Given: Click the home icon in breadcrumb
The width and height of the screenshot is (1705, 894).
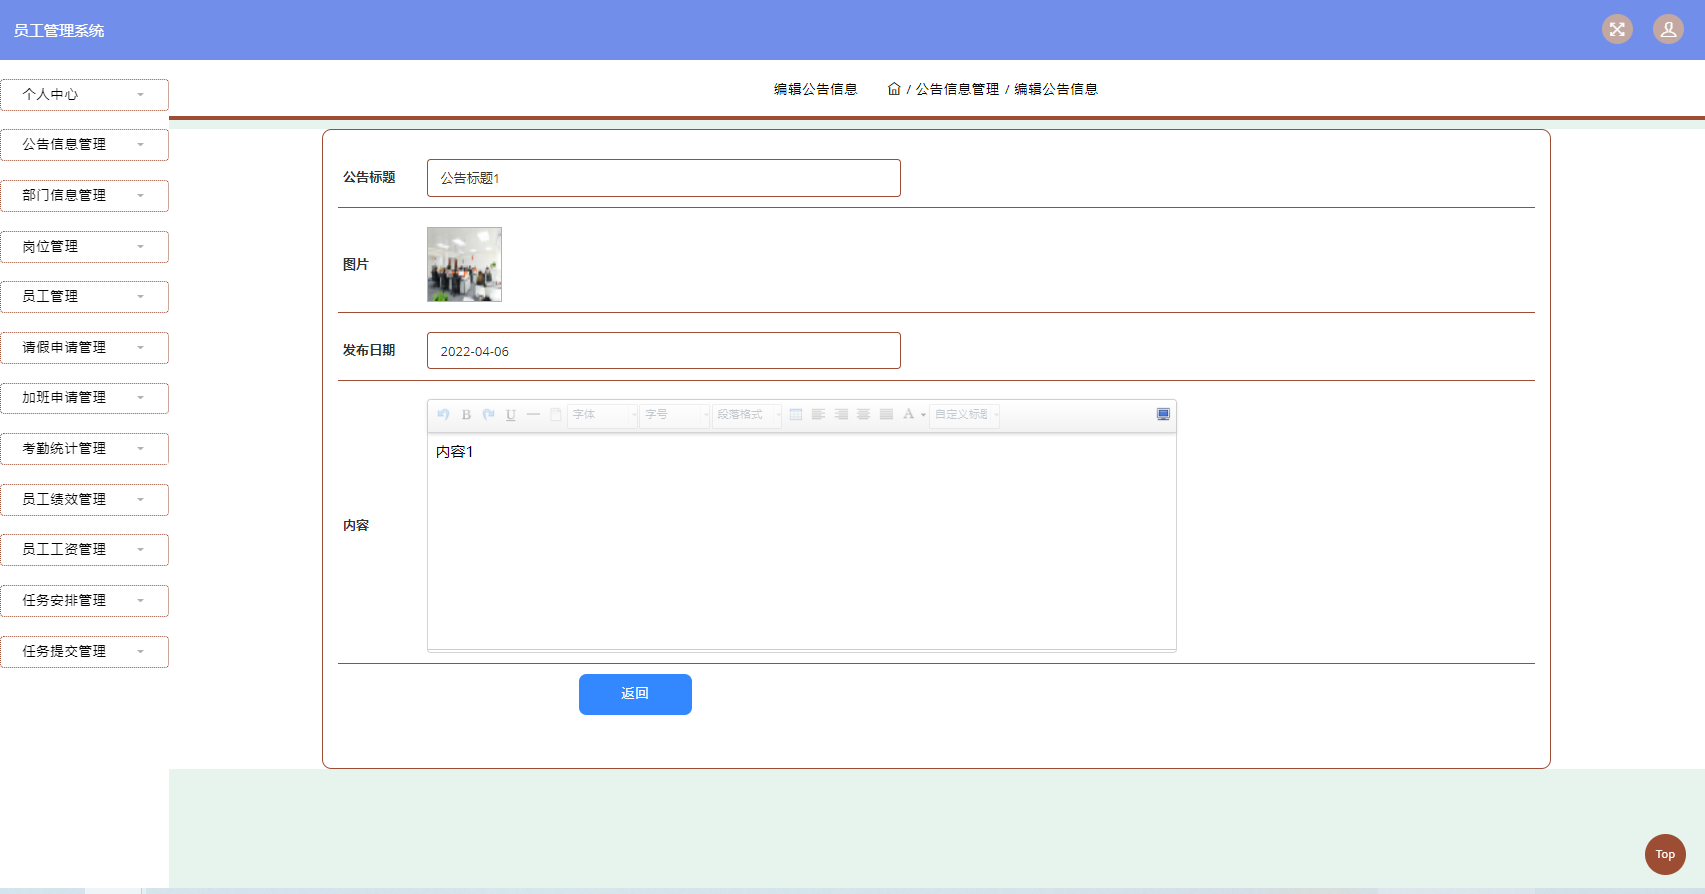Looking at the screenshot, I should point(894,89).
